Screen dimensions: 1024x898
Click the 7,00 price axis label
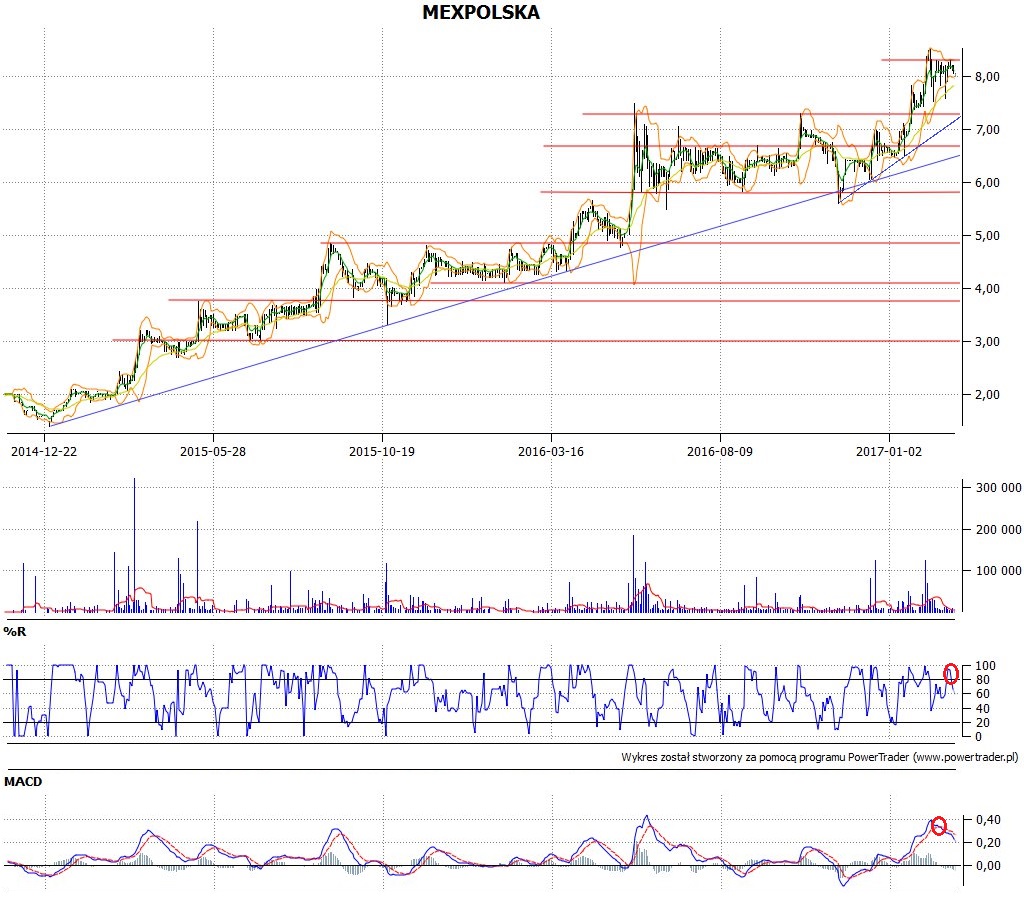987,130
